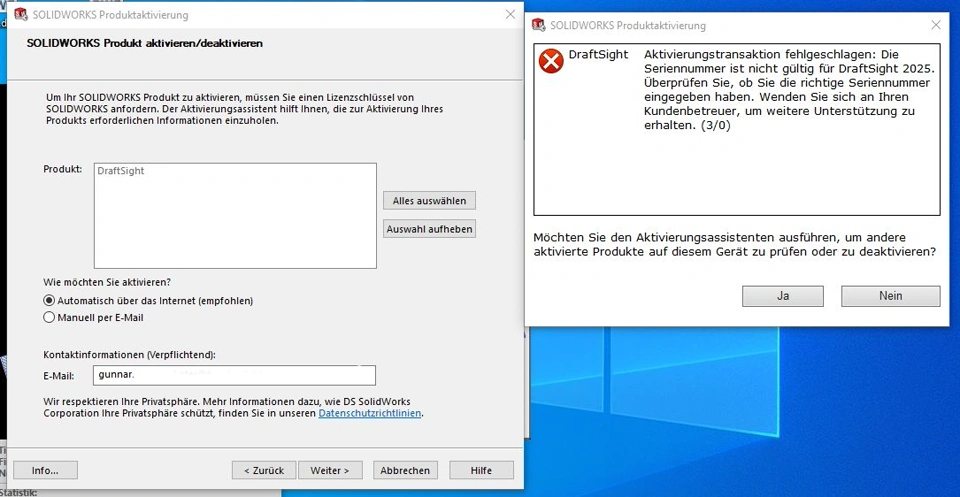Click Ja in the error dialog

782,296
